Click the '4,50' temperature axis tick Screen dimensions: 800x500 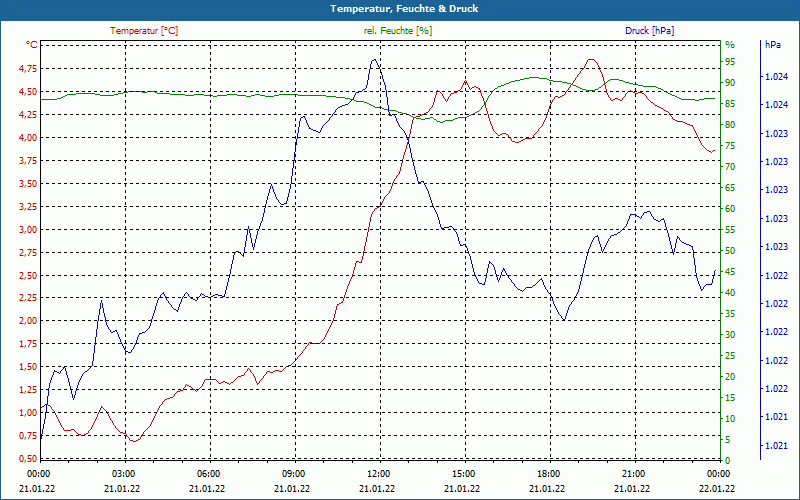click(28, 91)
